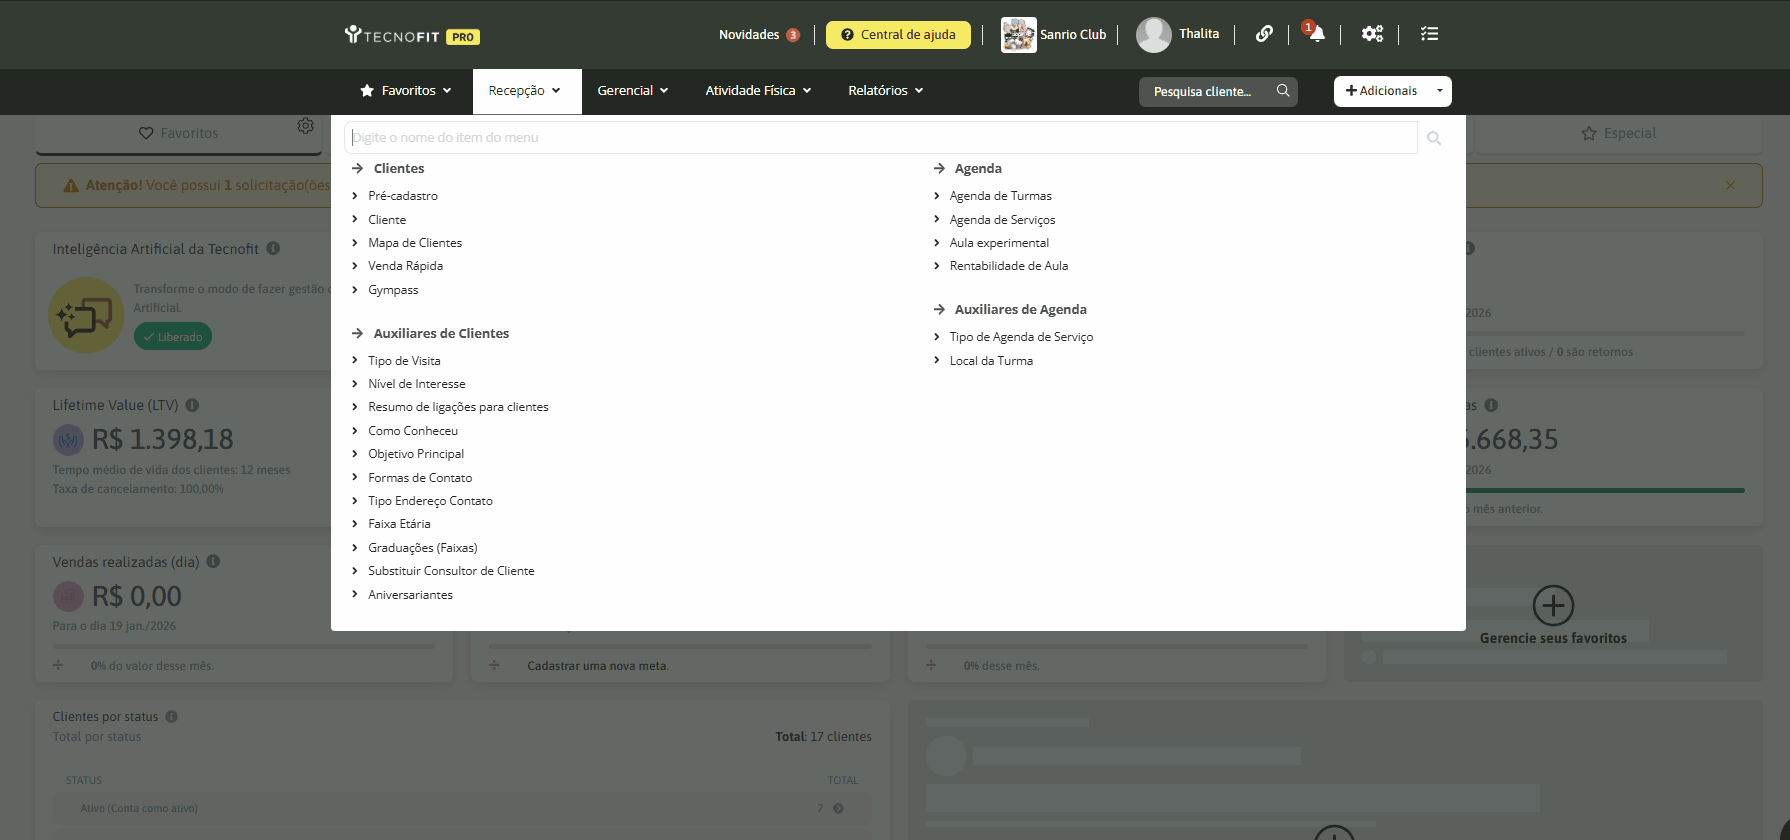Expand the Adicionais dropdown arrow

pos(1439,91)
